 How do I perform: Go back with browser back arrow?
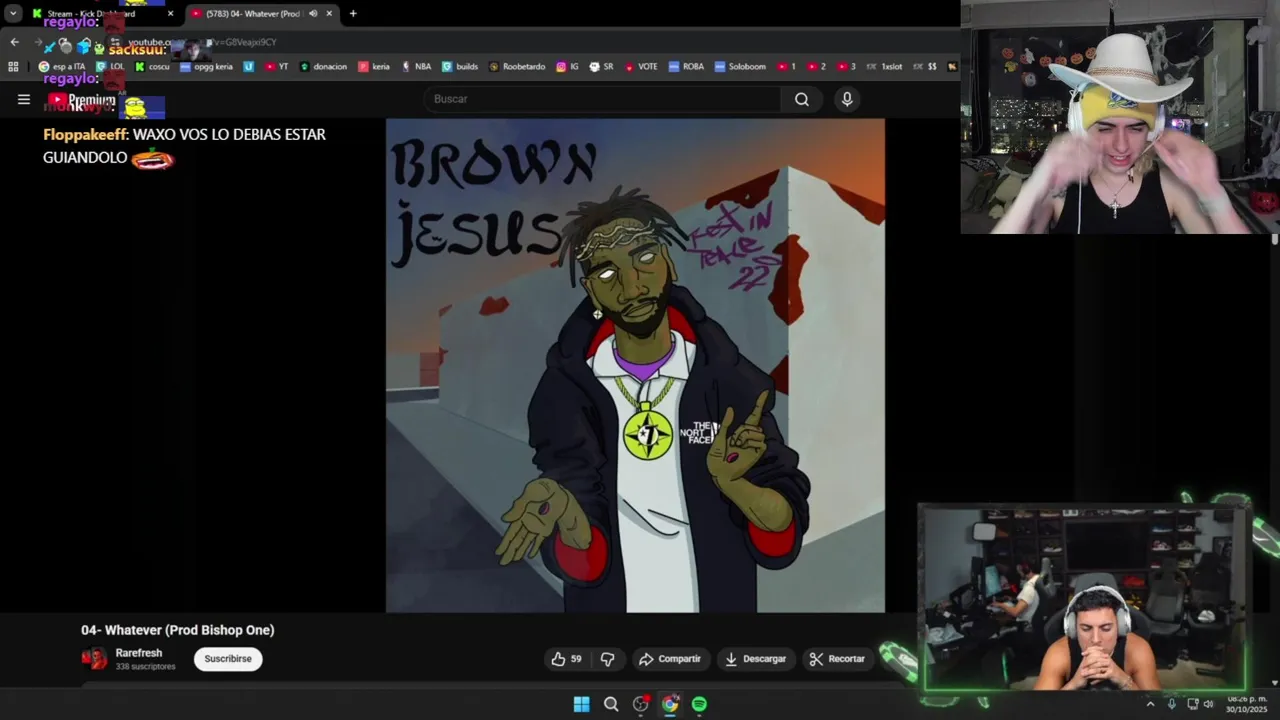(14, 42)
